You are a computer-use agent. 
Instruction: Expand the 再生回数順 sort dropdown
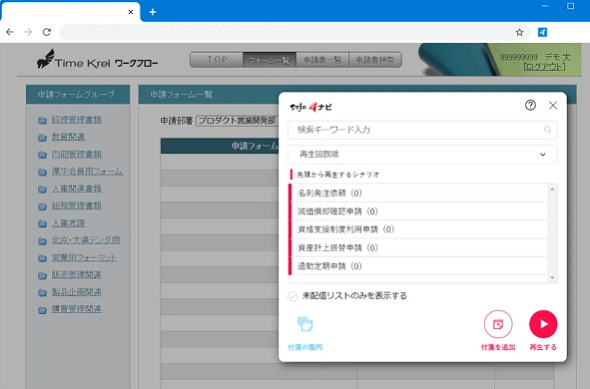(422, 154)
